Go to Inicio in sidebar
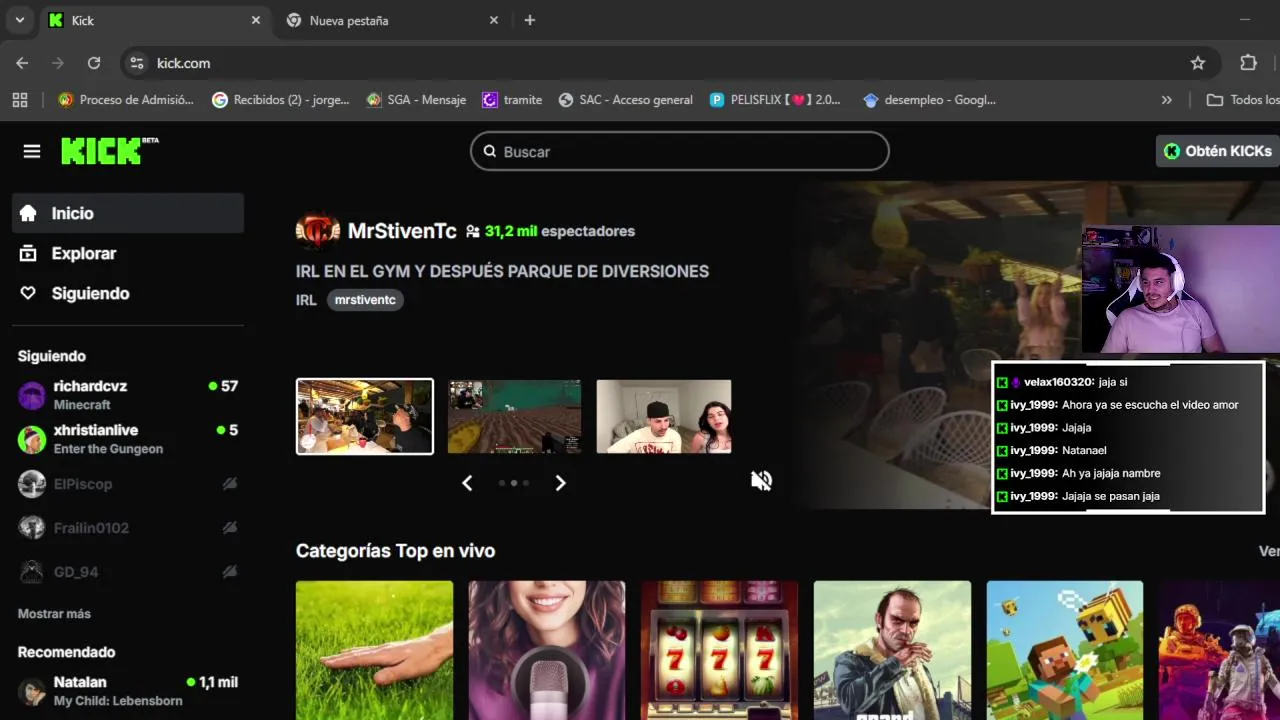 pos(128,213)
